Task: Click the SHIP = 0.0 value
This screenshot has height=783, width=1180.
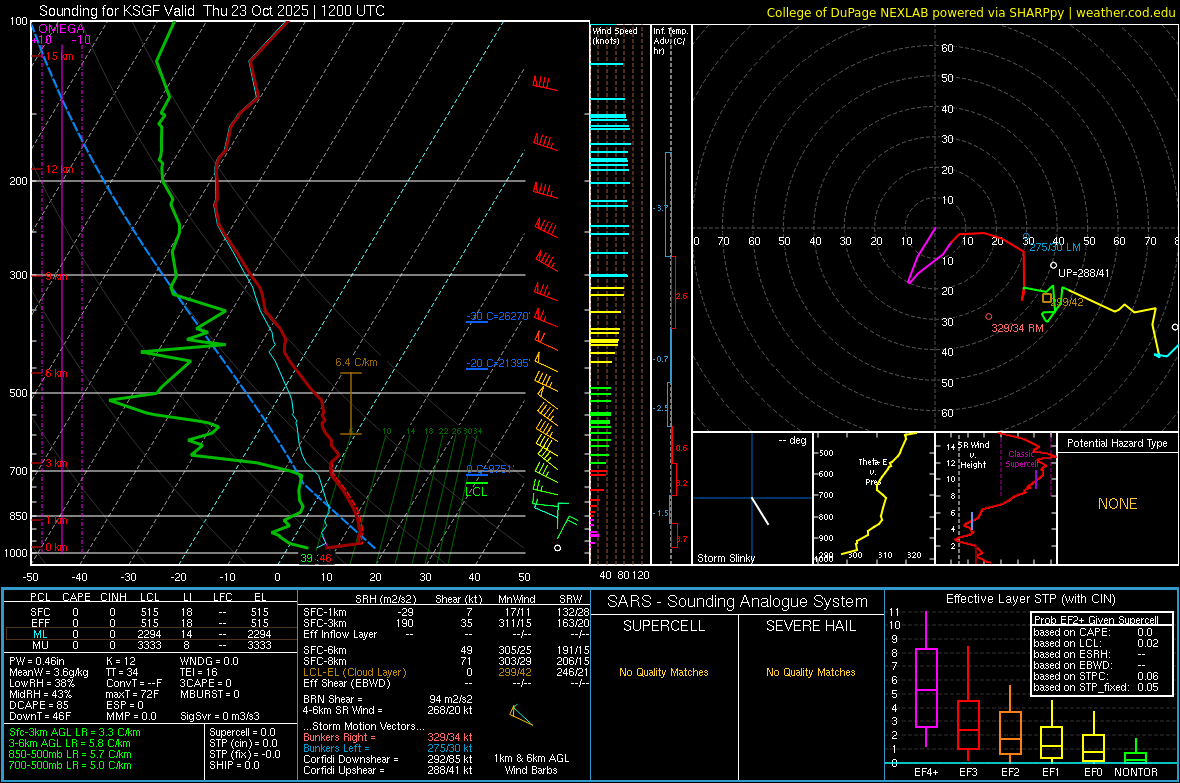Action: coord(234,765)
